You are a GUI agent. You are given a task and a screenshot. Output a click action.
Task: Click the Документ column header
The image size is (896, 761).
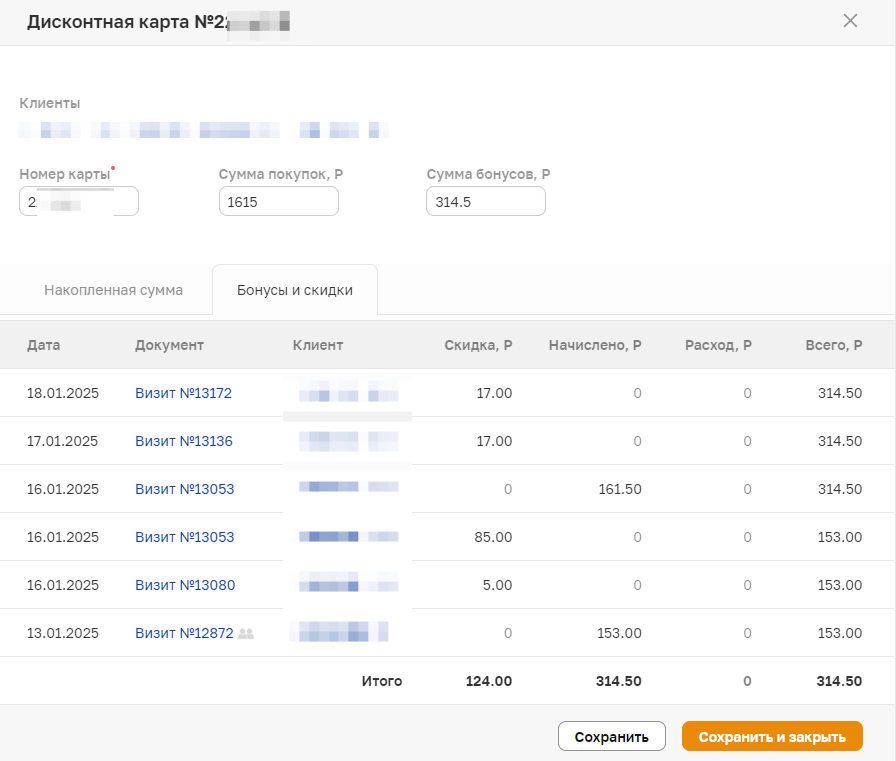pyautogui.click(x=169, y=345)
